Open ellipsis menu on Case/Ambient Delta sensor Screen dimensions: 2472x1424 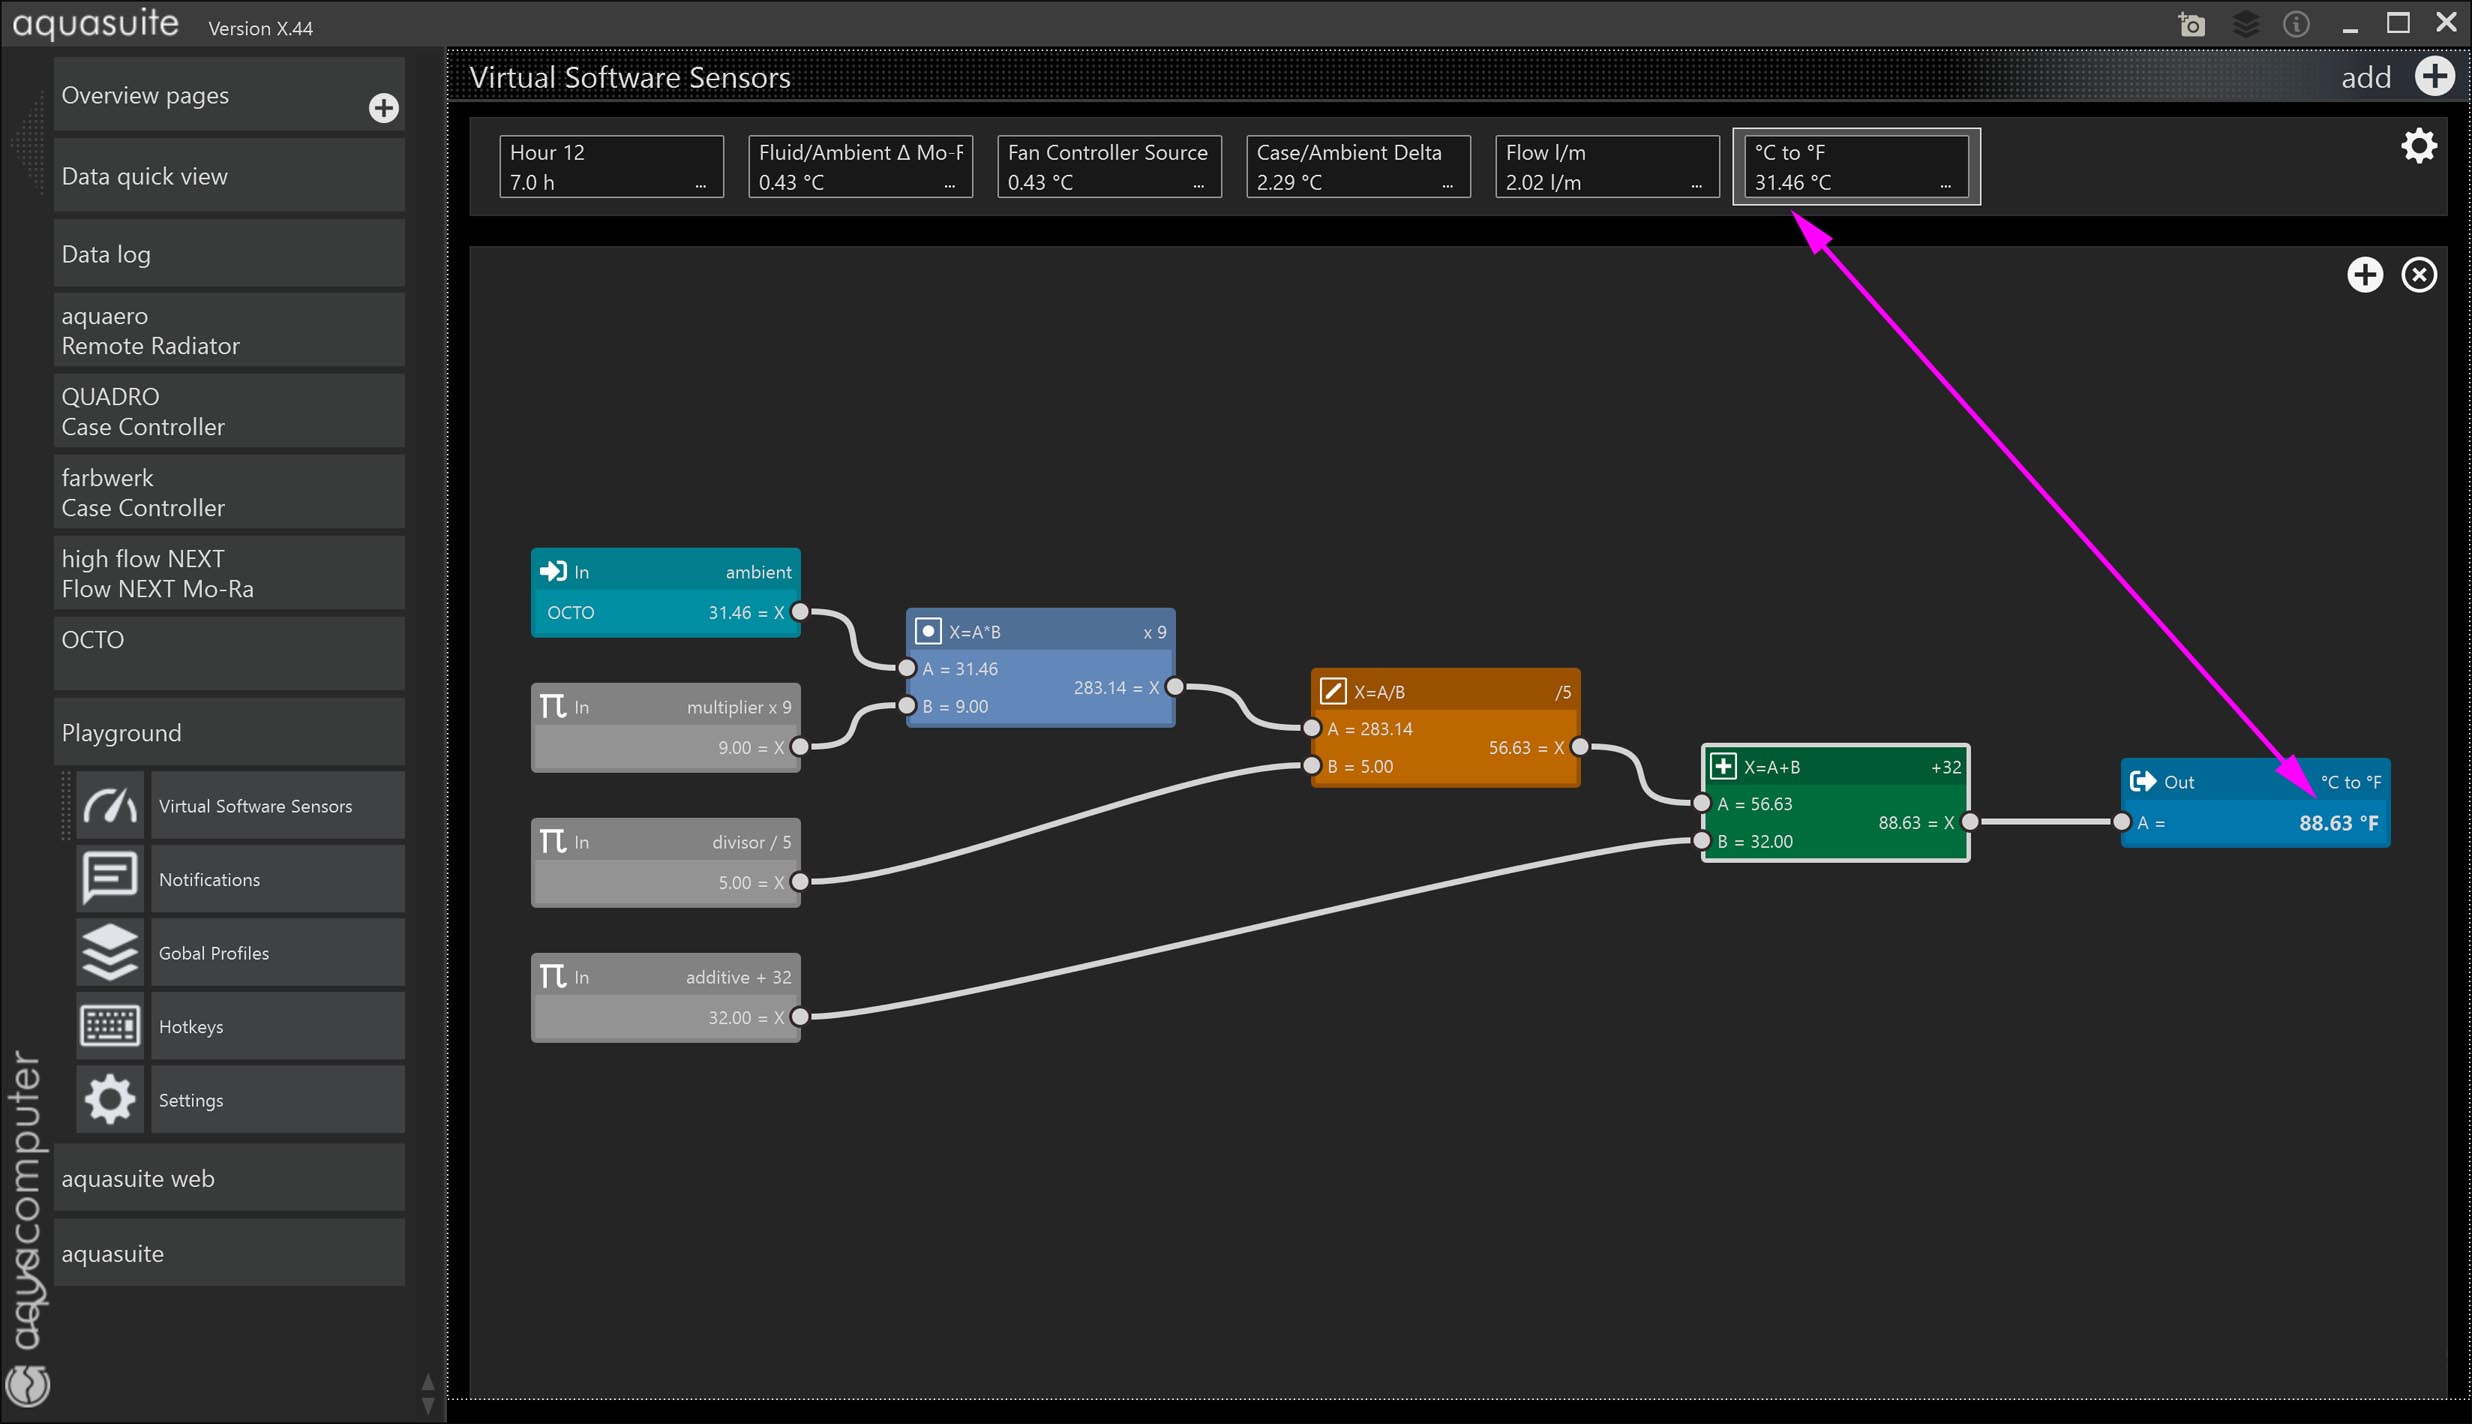[1447, 184]
